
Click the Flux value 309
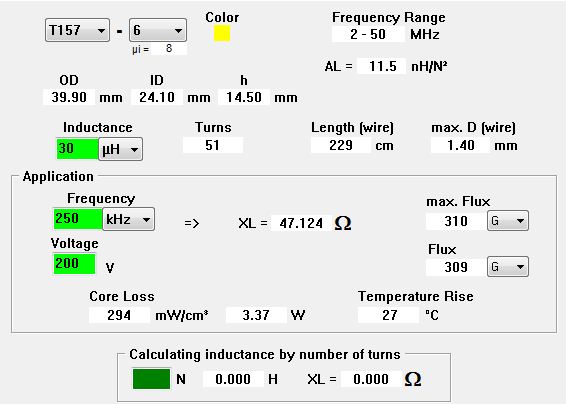pos(456,267)
